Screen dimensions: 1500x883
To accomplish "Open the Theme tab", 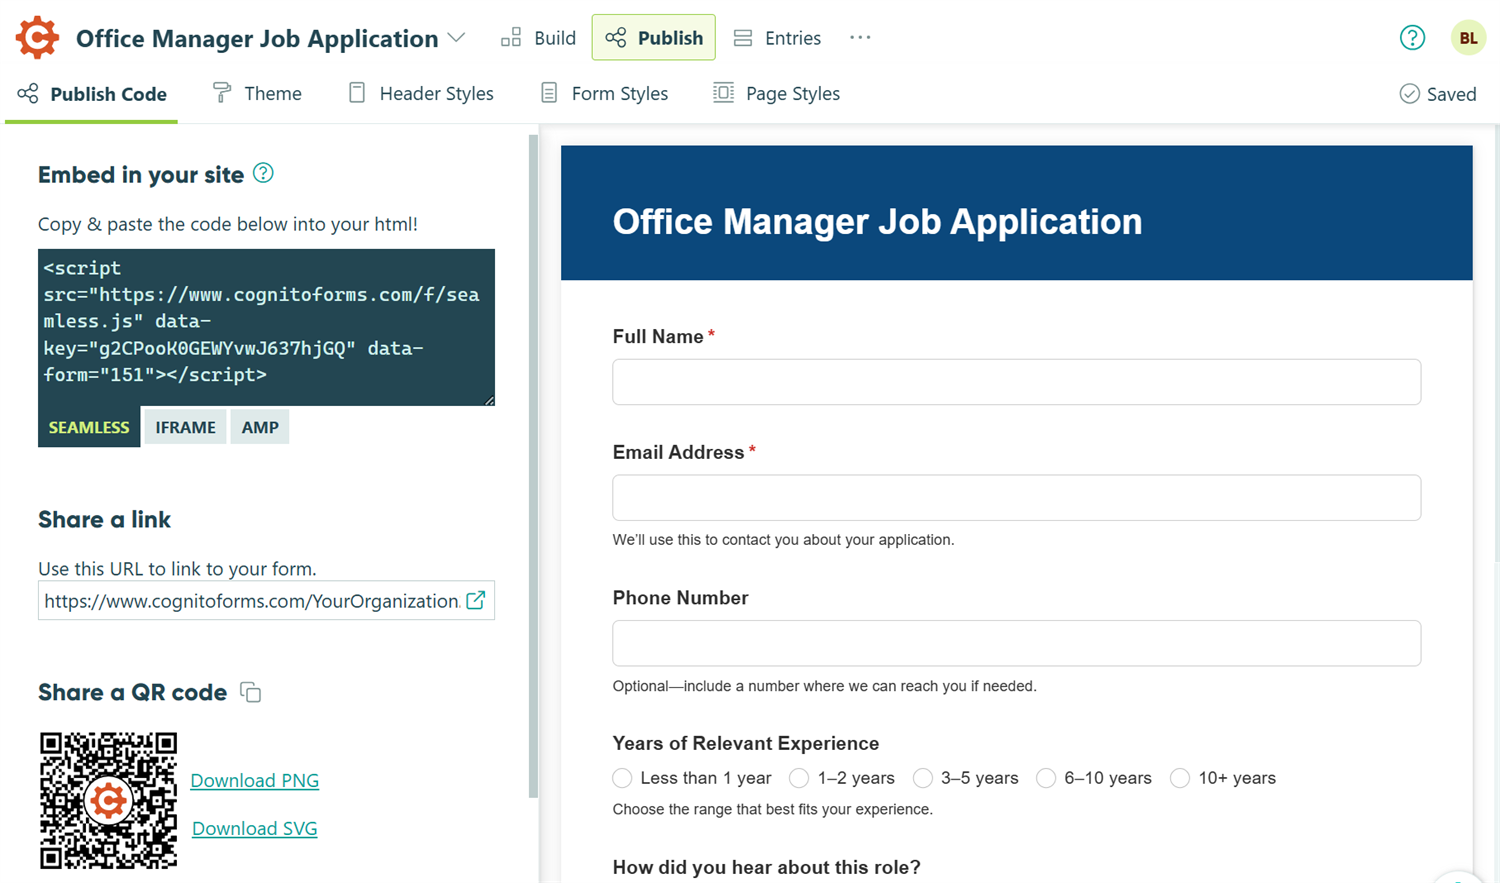I will coord(257,94).
